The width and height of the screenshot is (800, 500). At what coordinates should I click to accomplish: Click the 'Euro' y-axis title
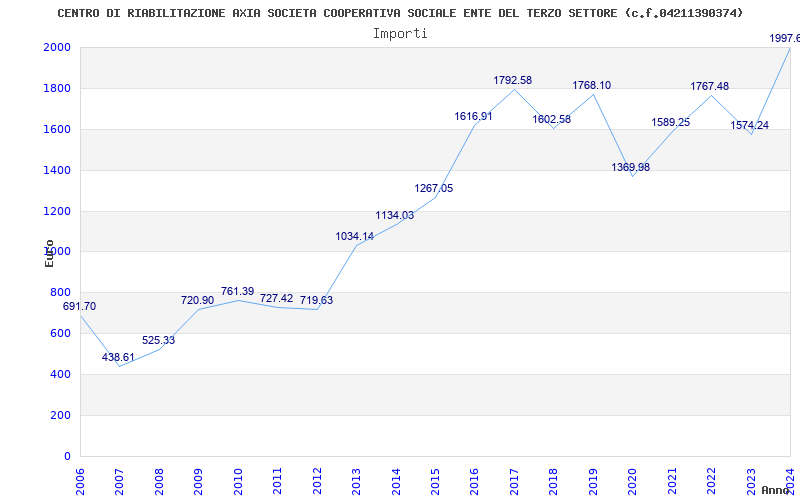pos(49,254)
